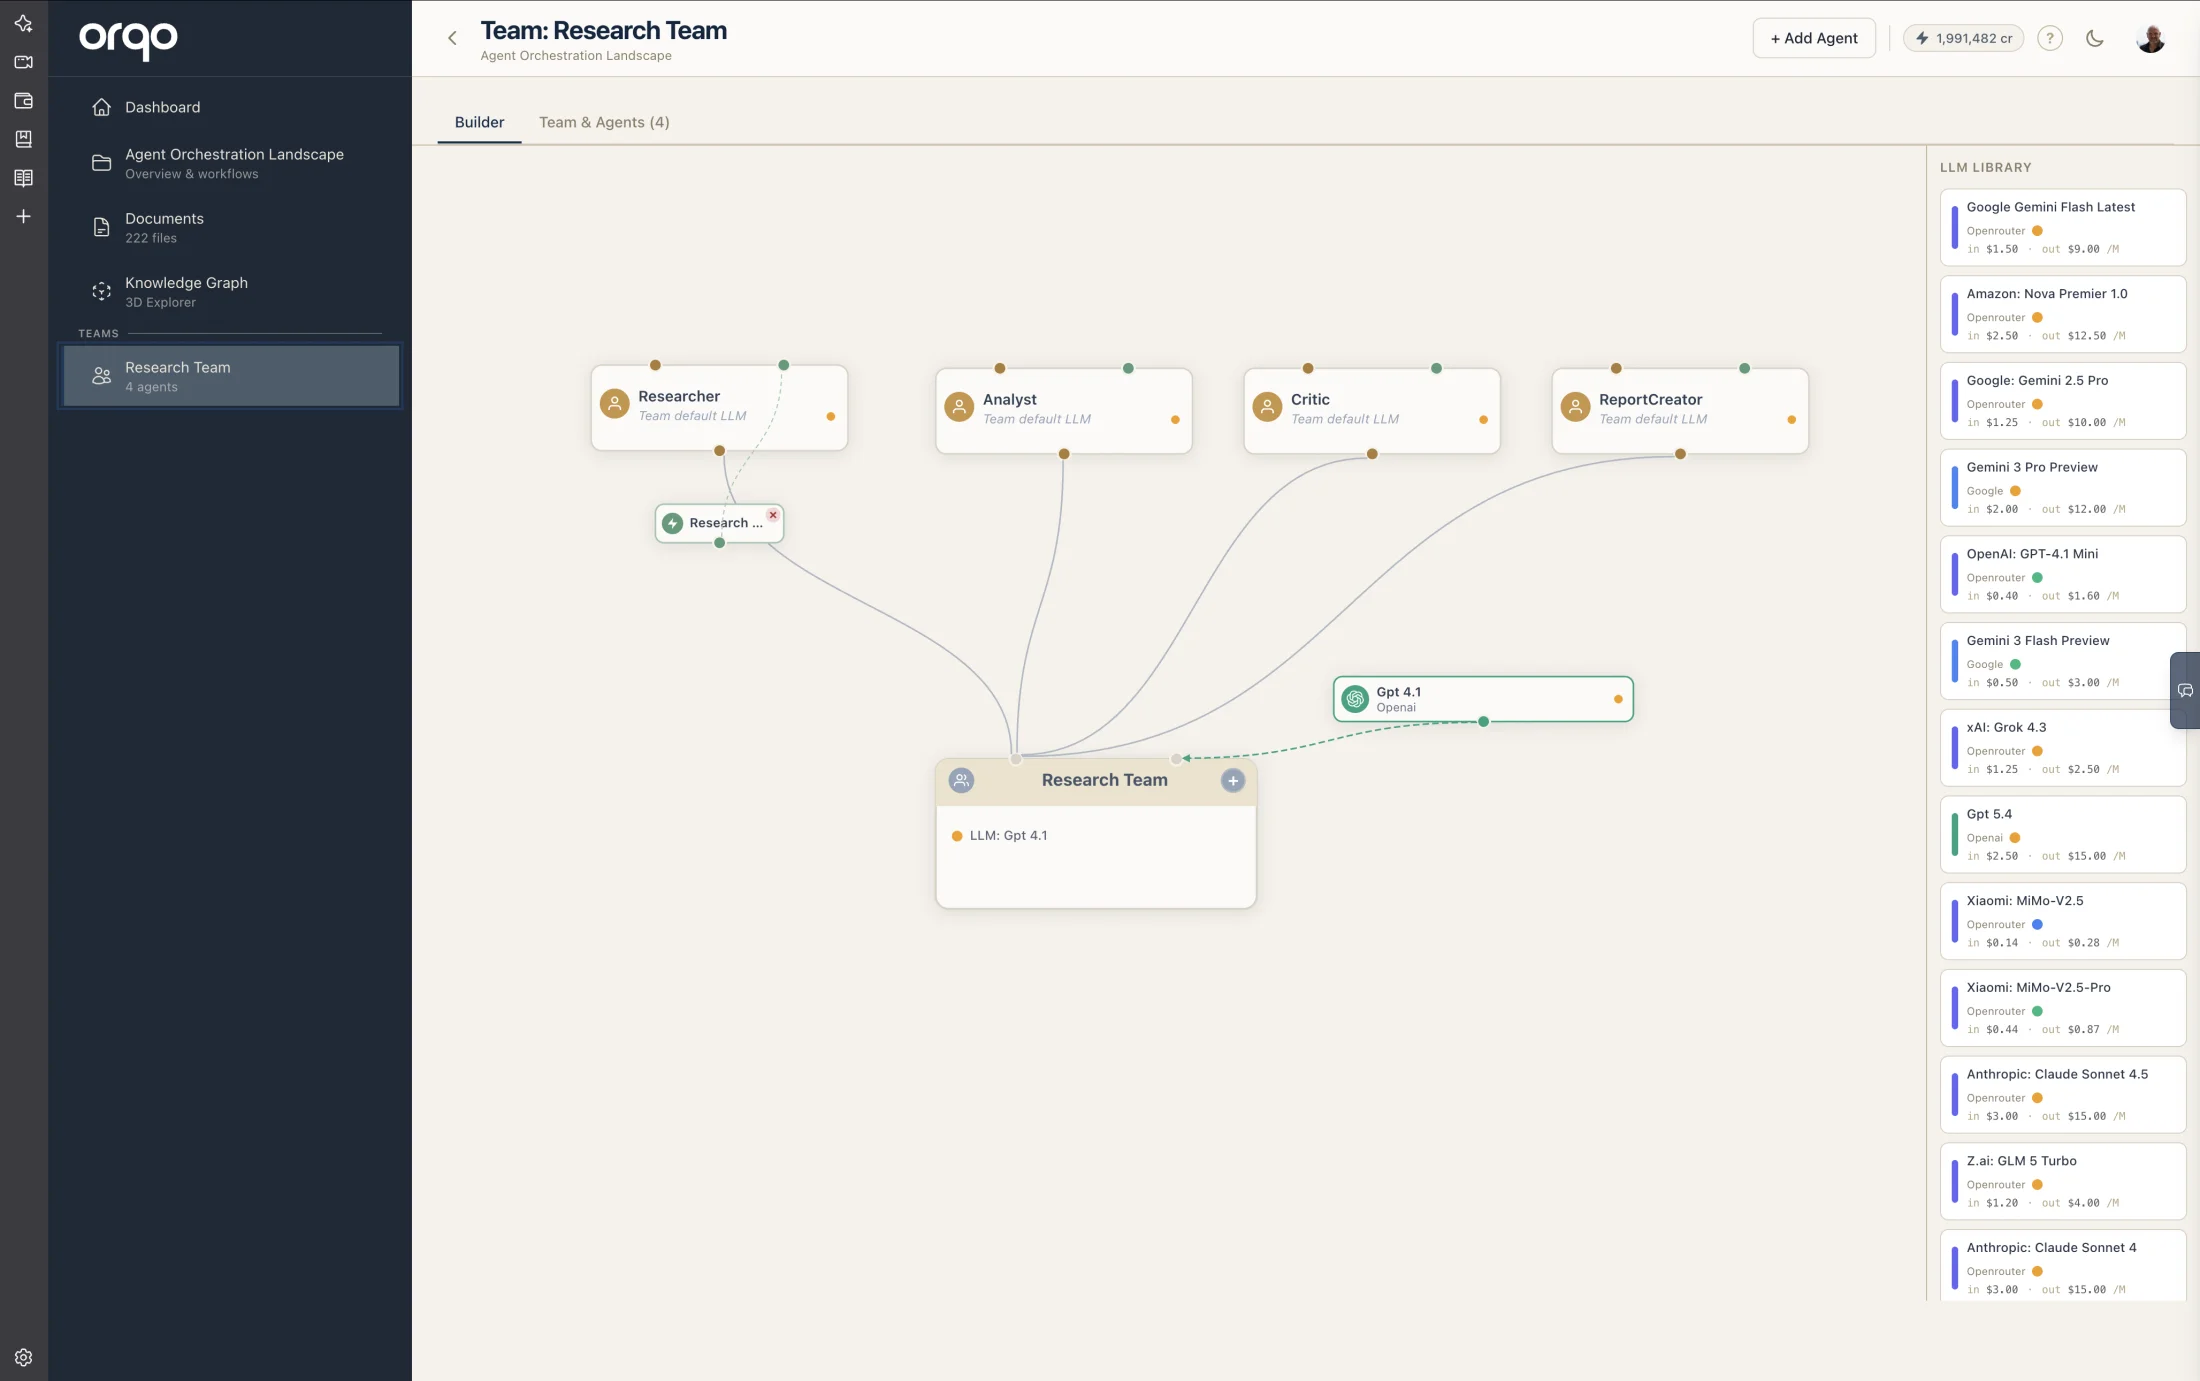The height and width of the screenshot is (1381, 2200).
Task: Select xAI: Grok 4.3 in the LLM library
Action: click(2062, 748)
